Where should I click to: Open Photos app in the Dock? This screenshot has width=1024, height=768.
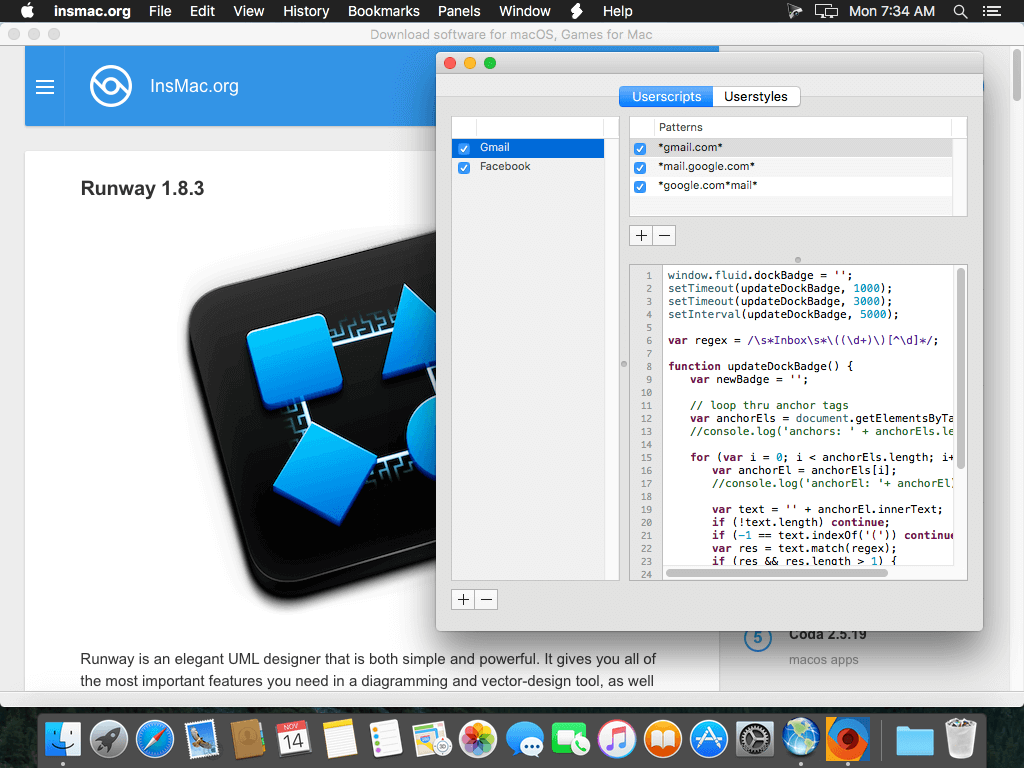[478, 739]
